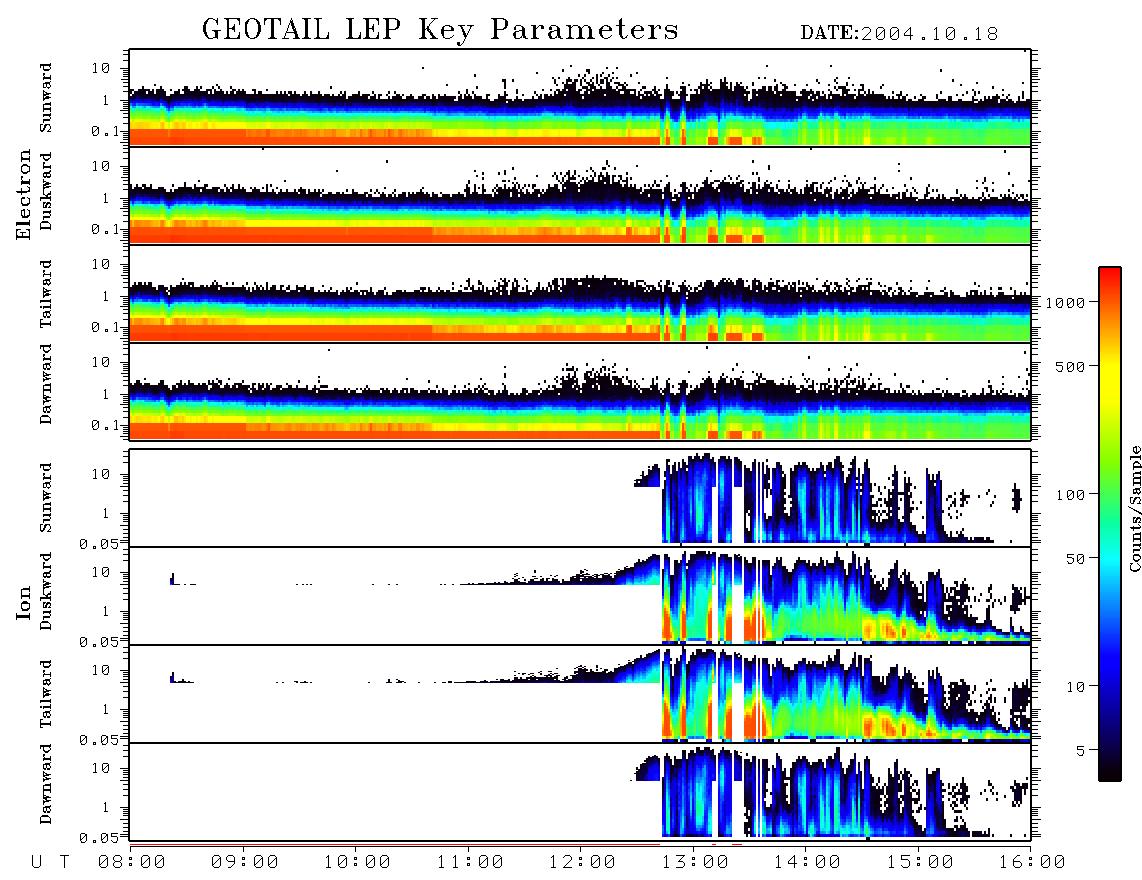The width and height of the screenshot is (1142, 880).
Task: Click the Ion "Sunward" panel label
Action: (46, 498)
